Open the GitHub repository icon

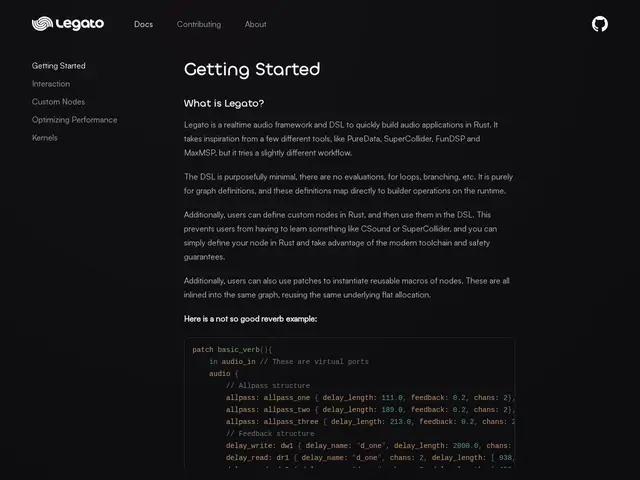[600, 24]
